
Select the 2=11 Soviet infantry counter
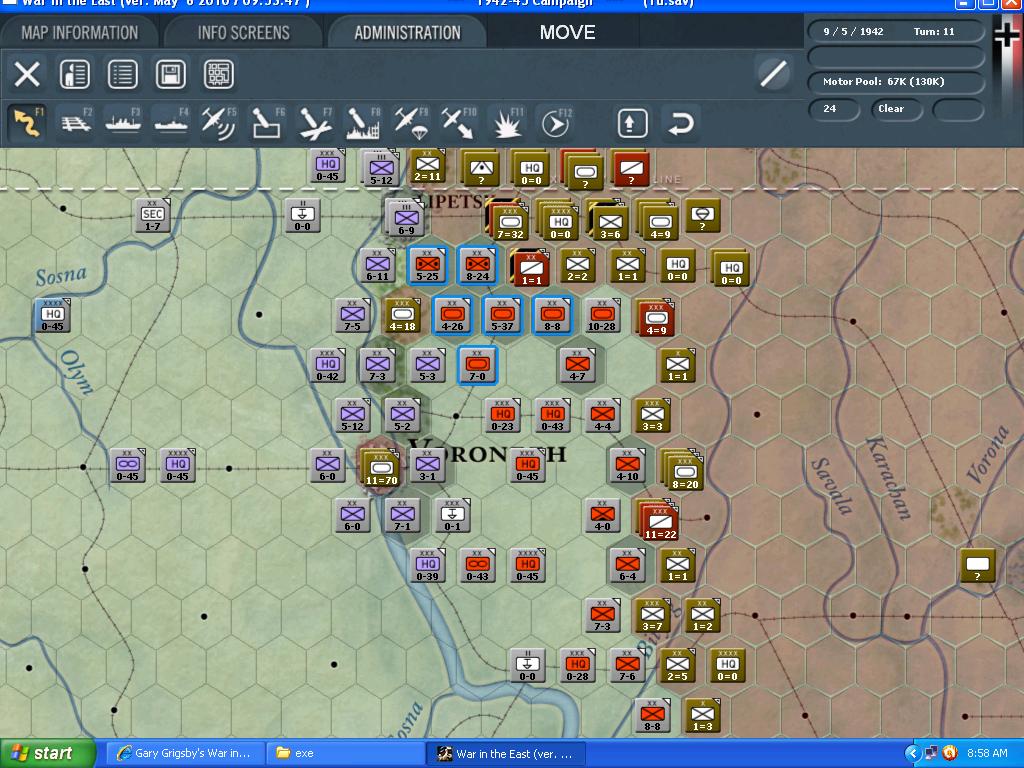tap(427, 166)
